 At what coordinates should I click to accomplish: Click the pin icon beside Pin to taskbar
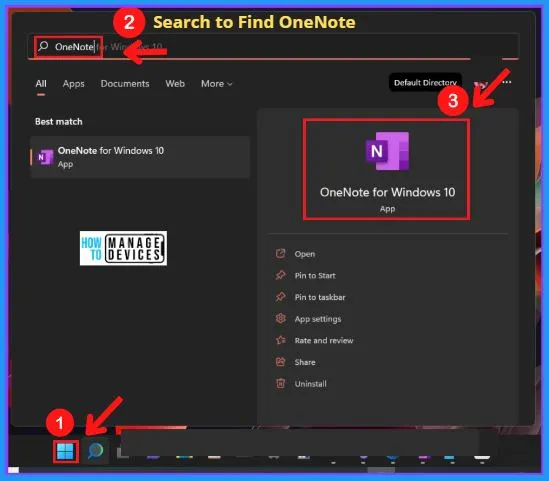[280, 297]
